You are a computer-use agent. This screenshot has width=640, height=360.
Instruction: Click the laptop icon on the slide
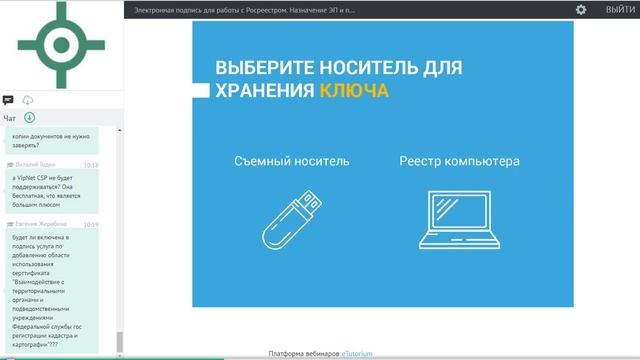pos(459,220)
